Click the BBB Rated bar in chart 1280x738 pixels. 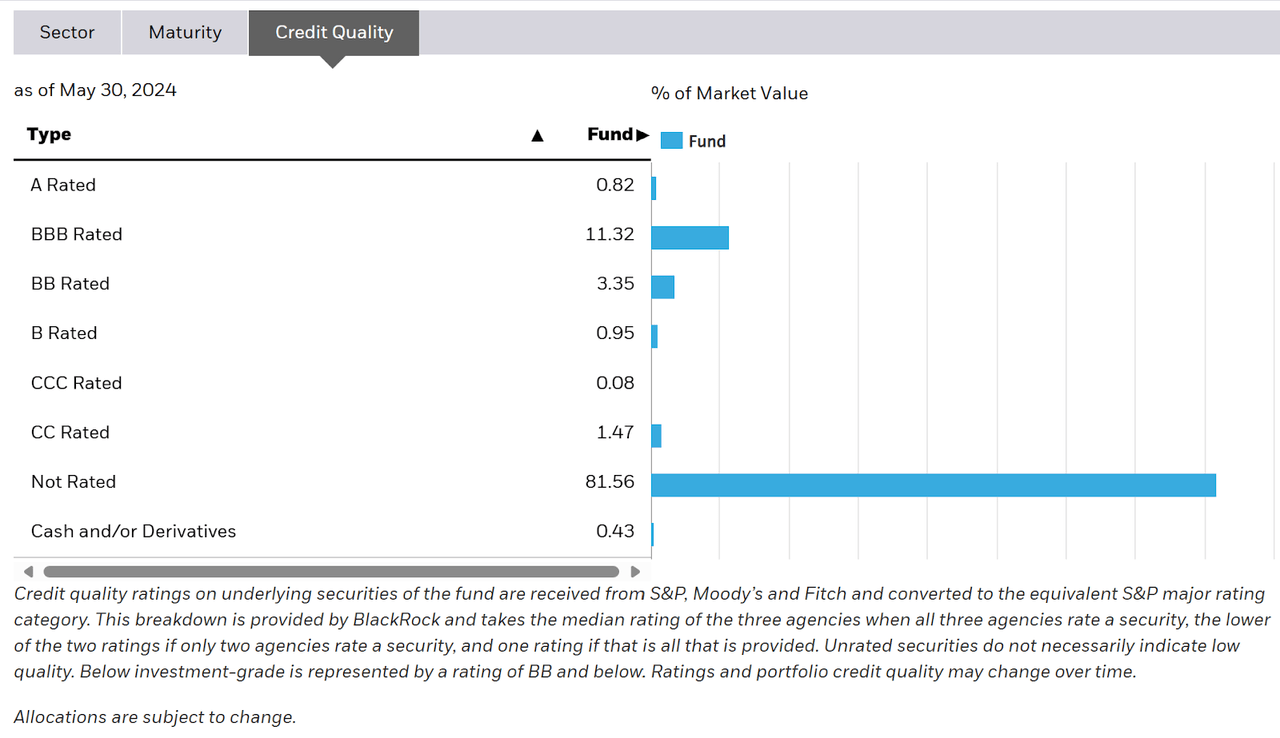690,237
